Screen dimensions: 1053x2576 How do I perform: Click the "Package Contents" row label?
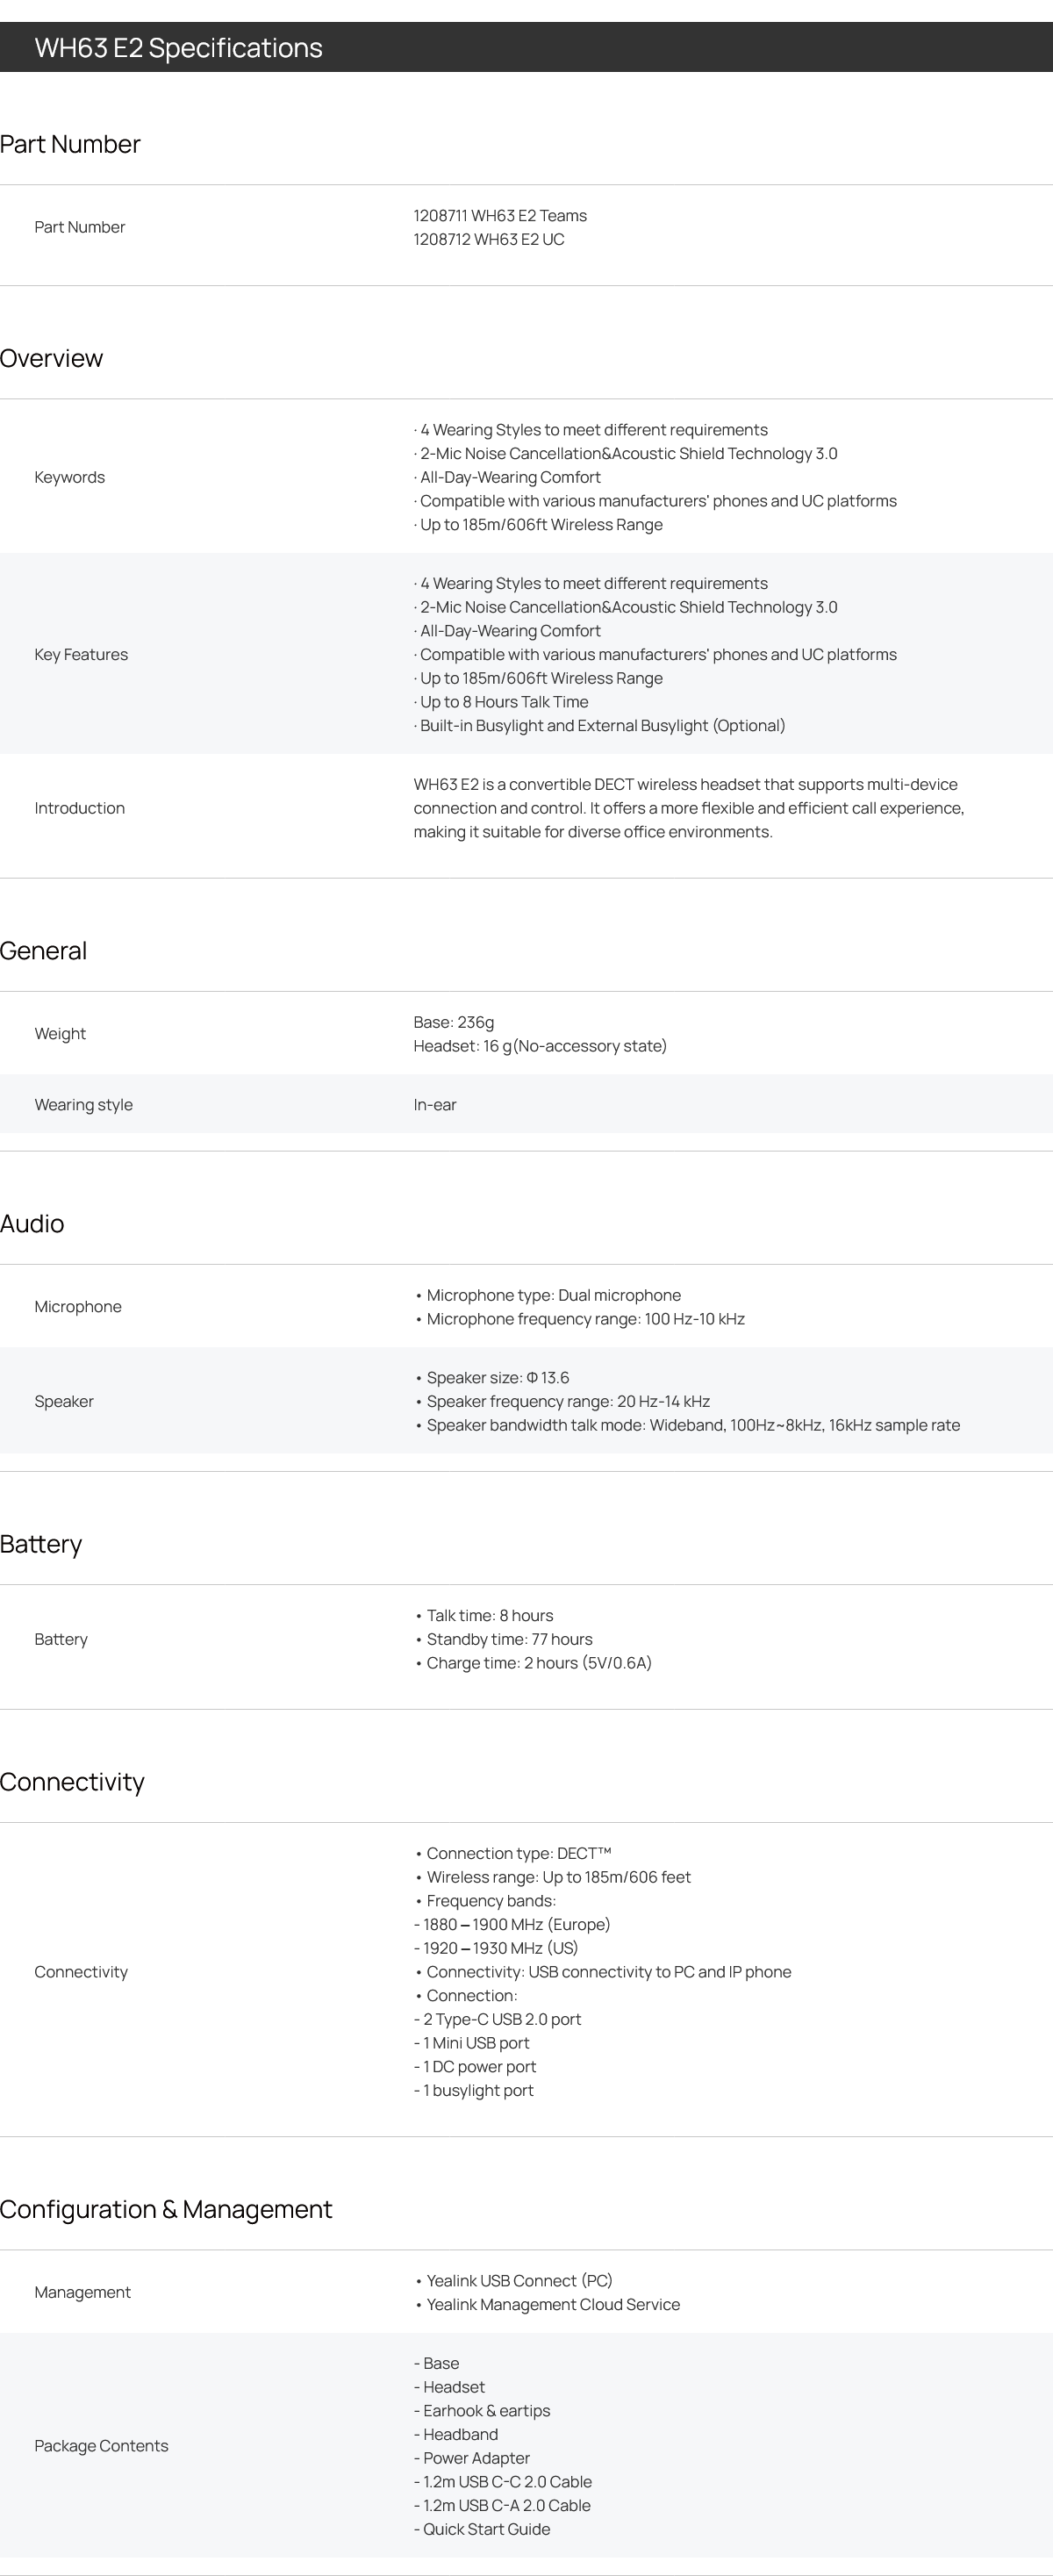pyautogui.click(x=101, y=2446)
